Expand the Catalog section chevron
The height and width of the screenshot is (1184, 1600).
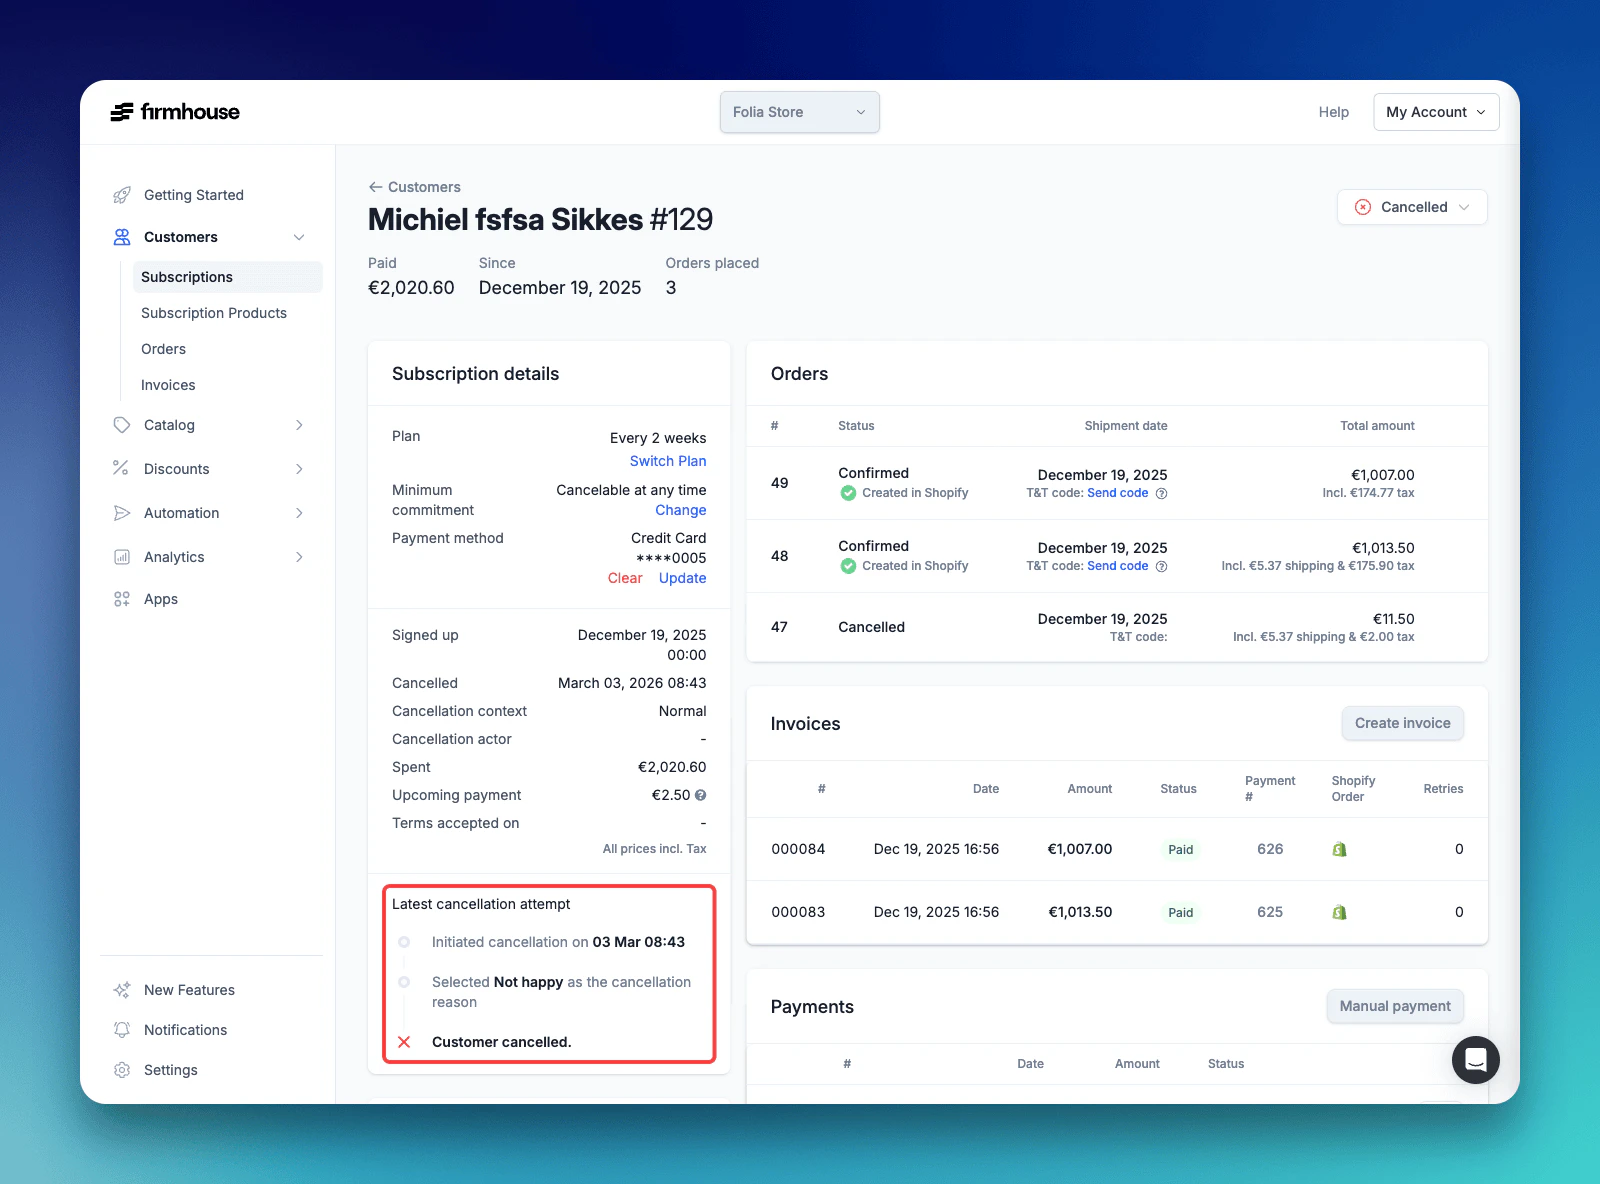click(x=299, y=425)
